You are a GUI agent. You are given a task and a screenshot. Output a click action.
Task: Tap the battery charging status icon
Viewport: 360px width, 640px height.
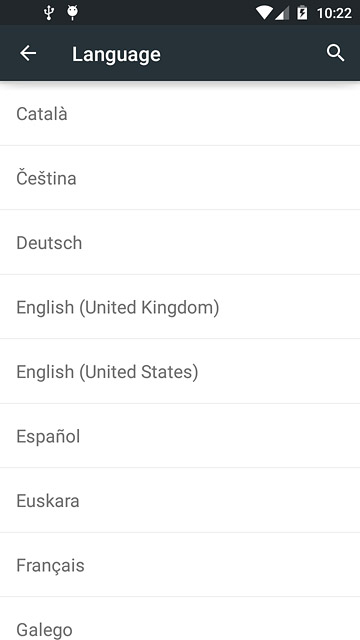point(302,13)
